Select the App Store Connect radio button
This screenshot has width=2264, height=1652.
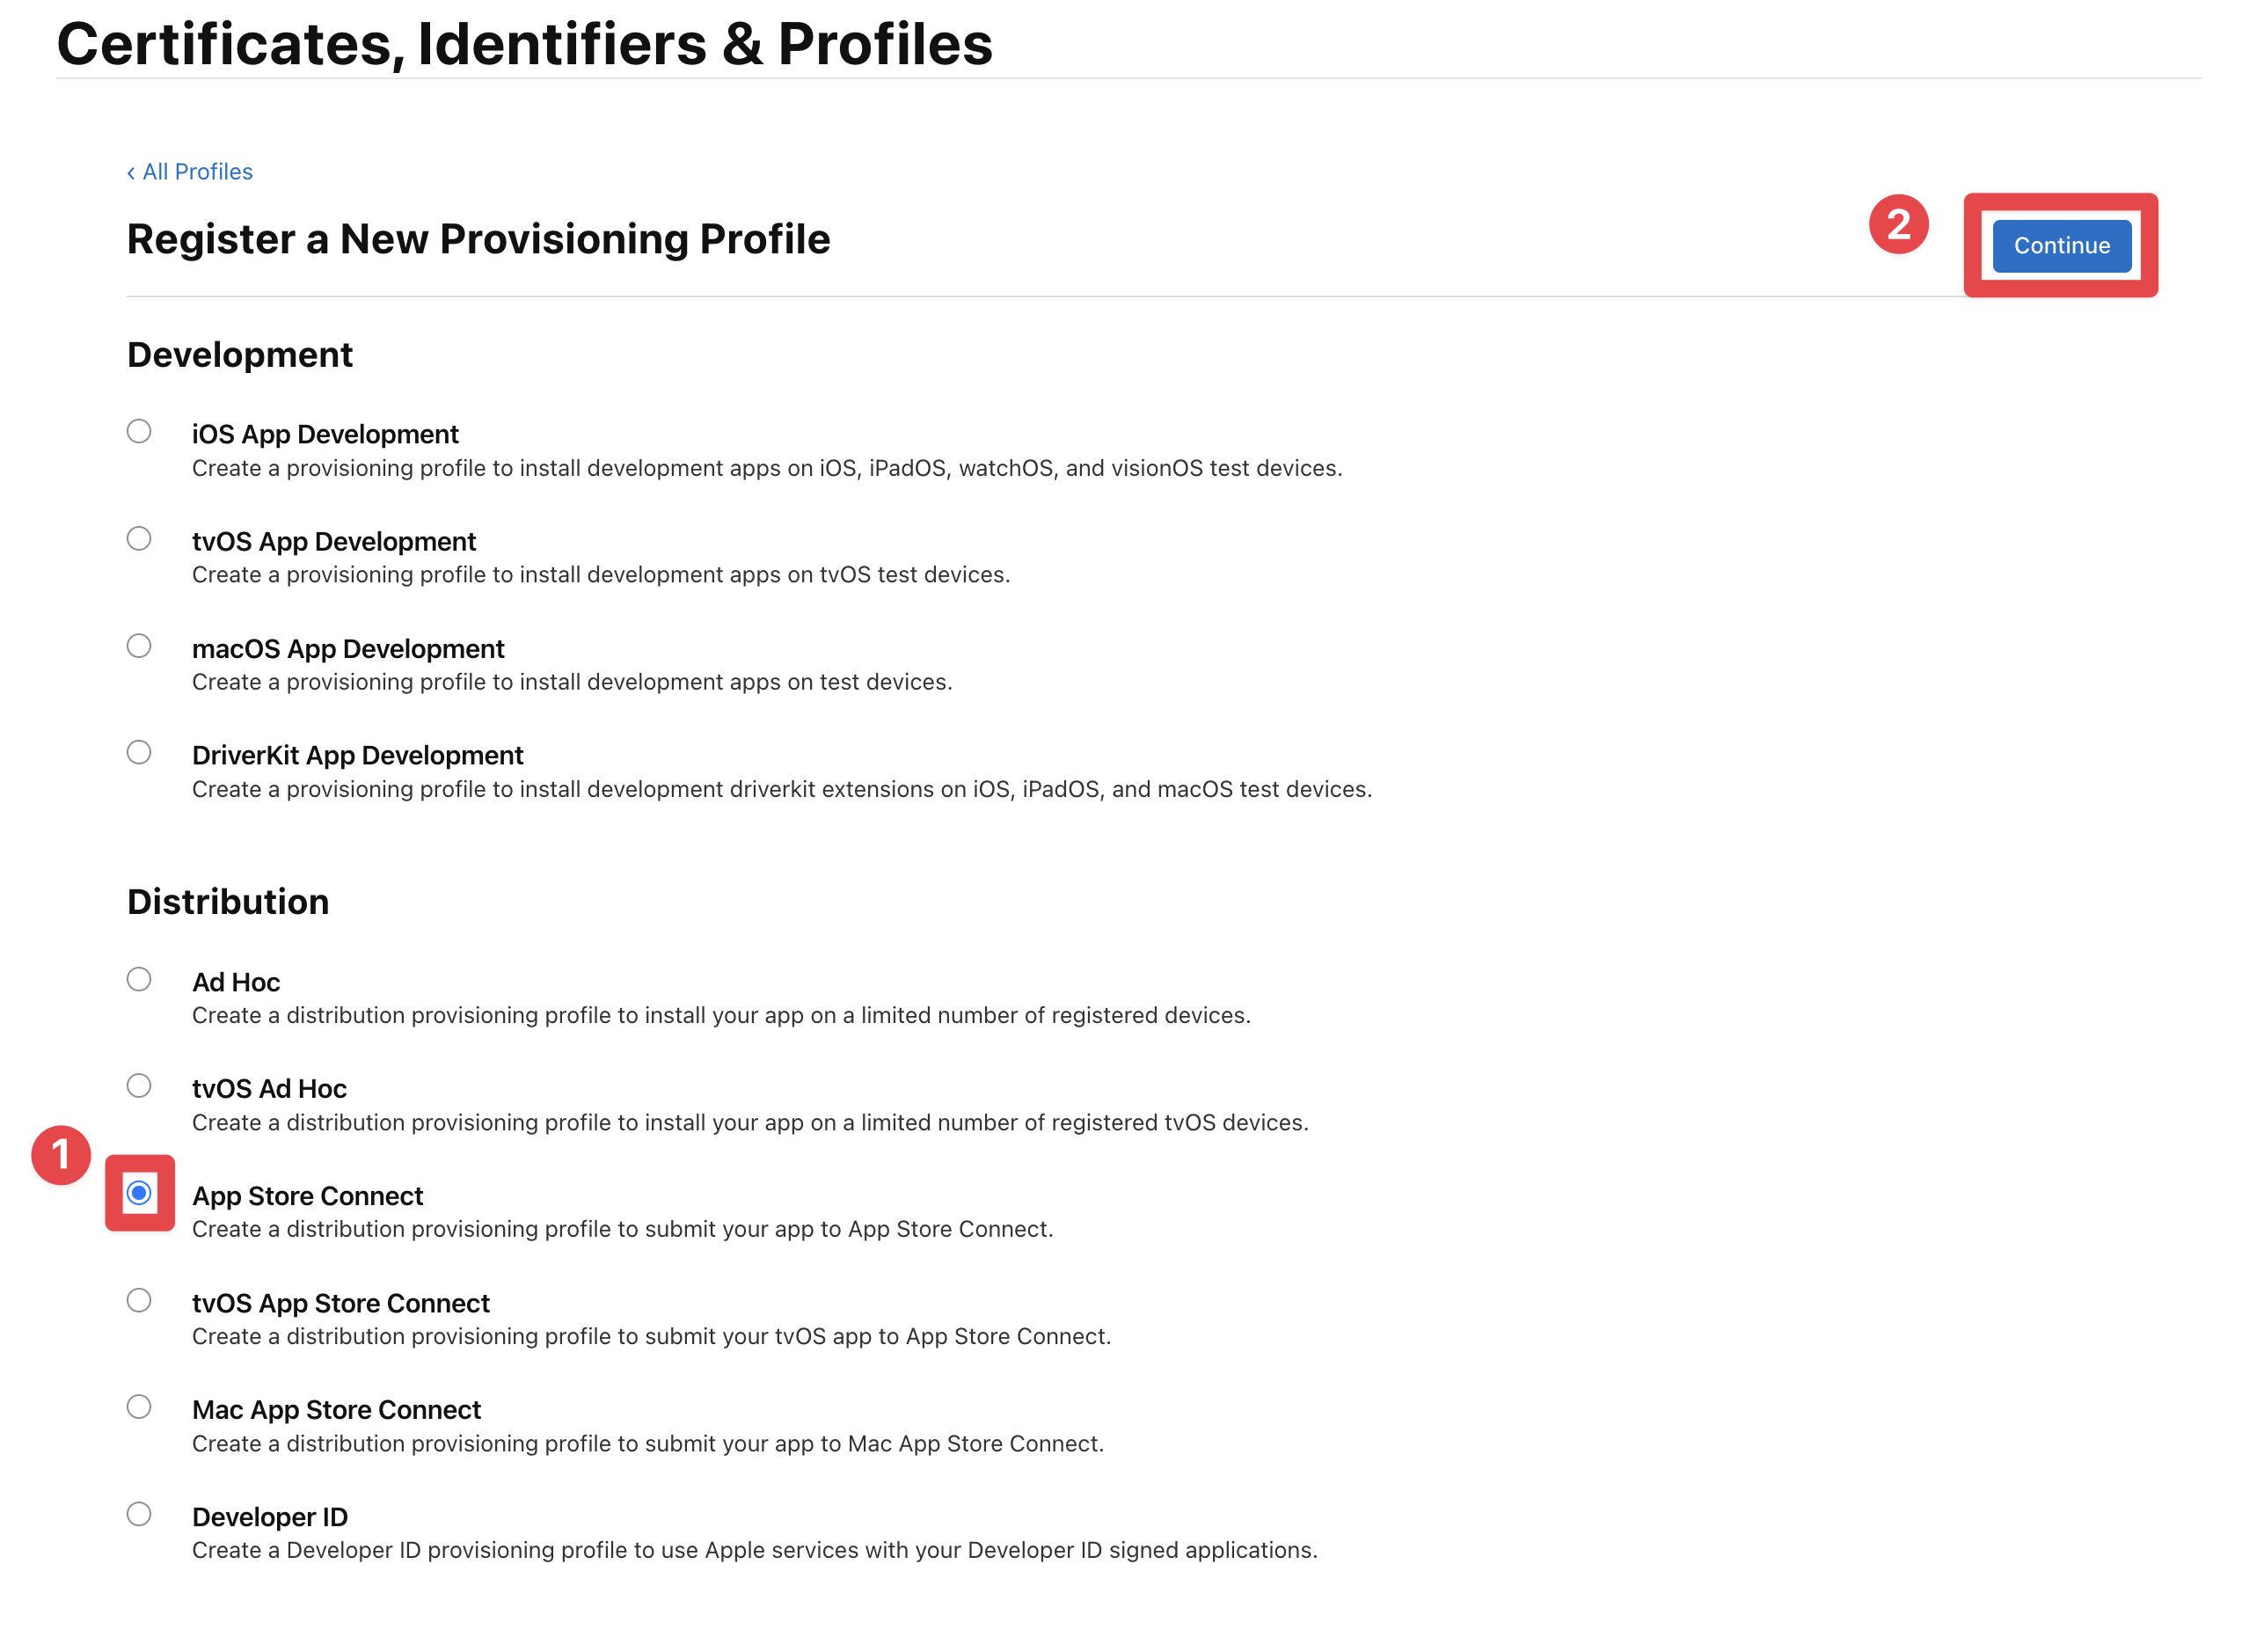(140, 1193)
